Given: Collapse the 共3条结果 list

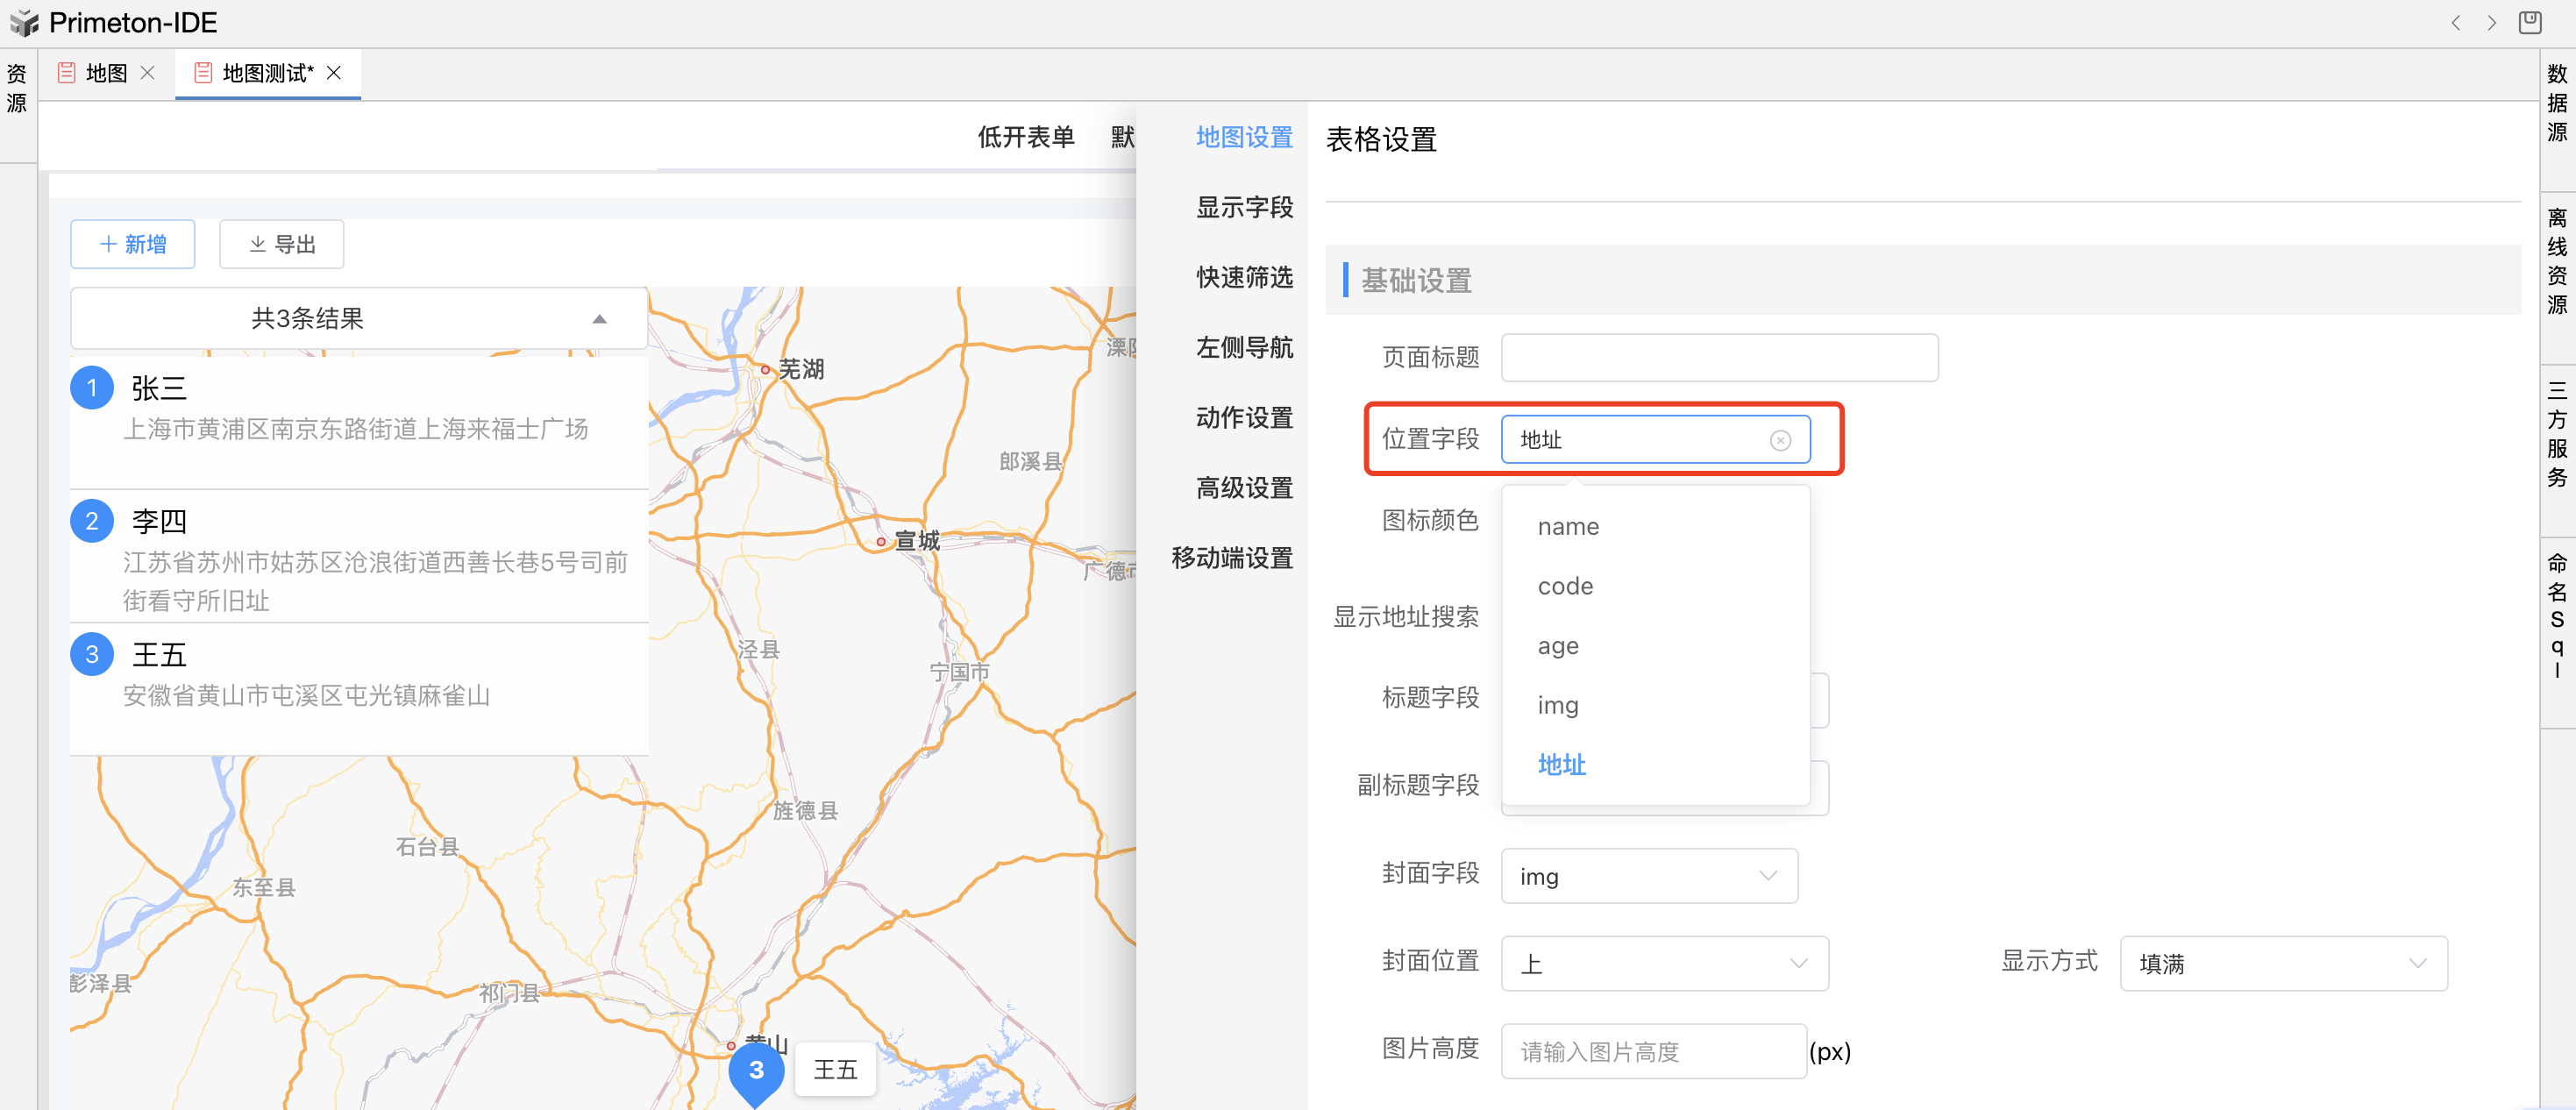Looking at the screenshot, I should [x=599, y=319].
